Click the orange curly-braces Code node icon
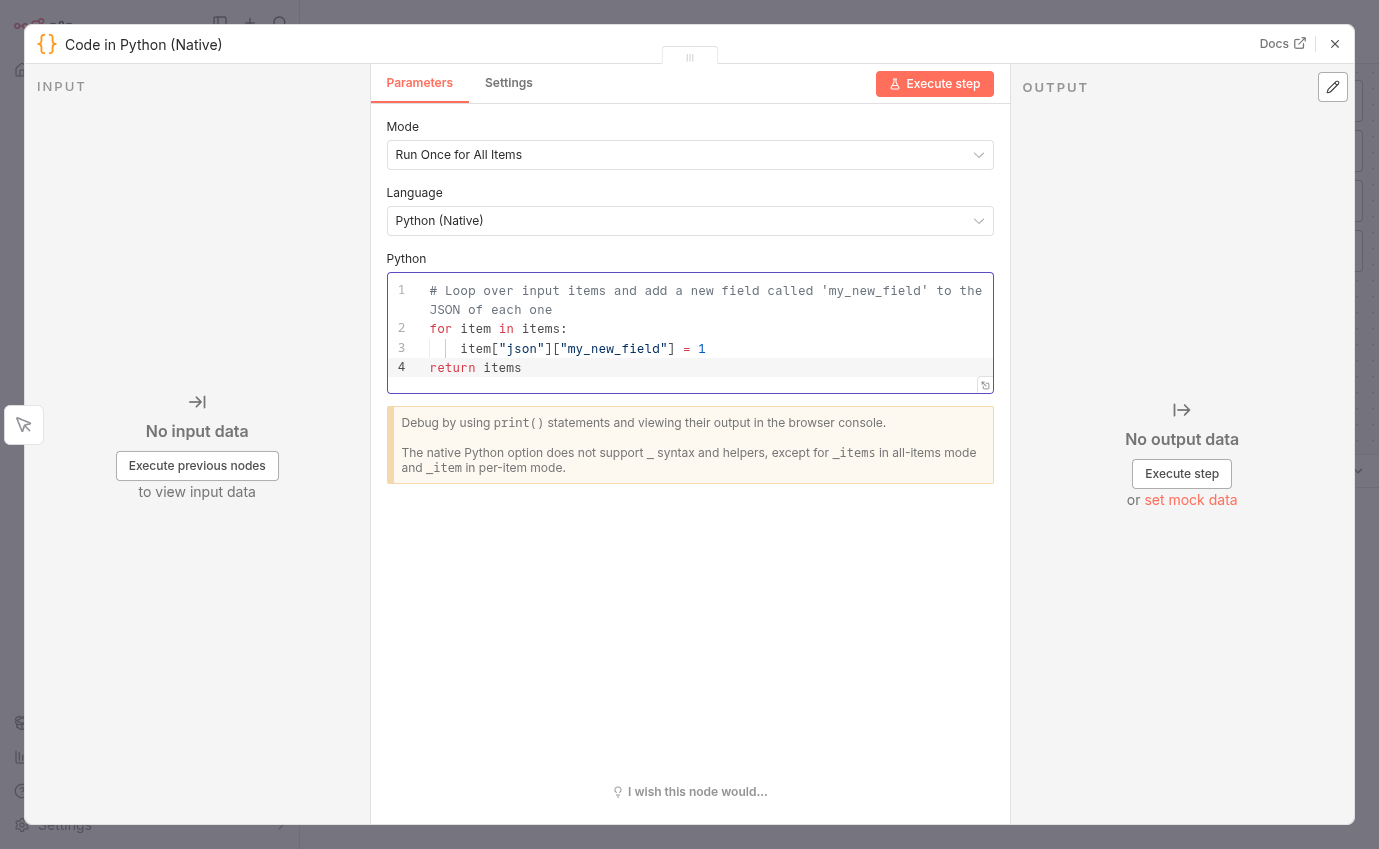This screenshot has width=1379, height=849. pos(46,44)
